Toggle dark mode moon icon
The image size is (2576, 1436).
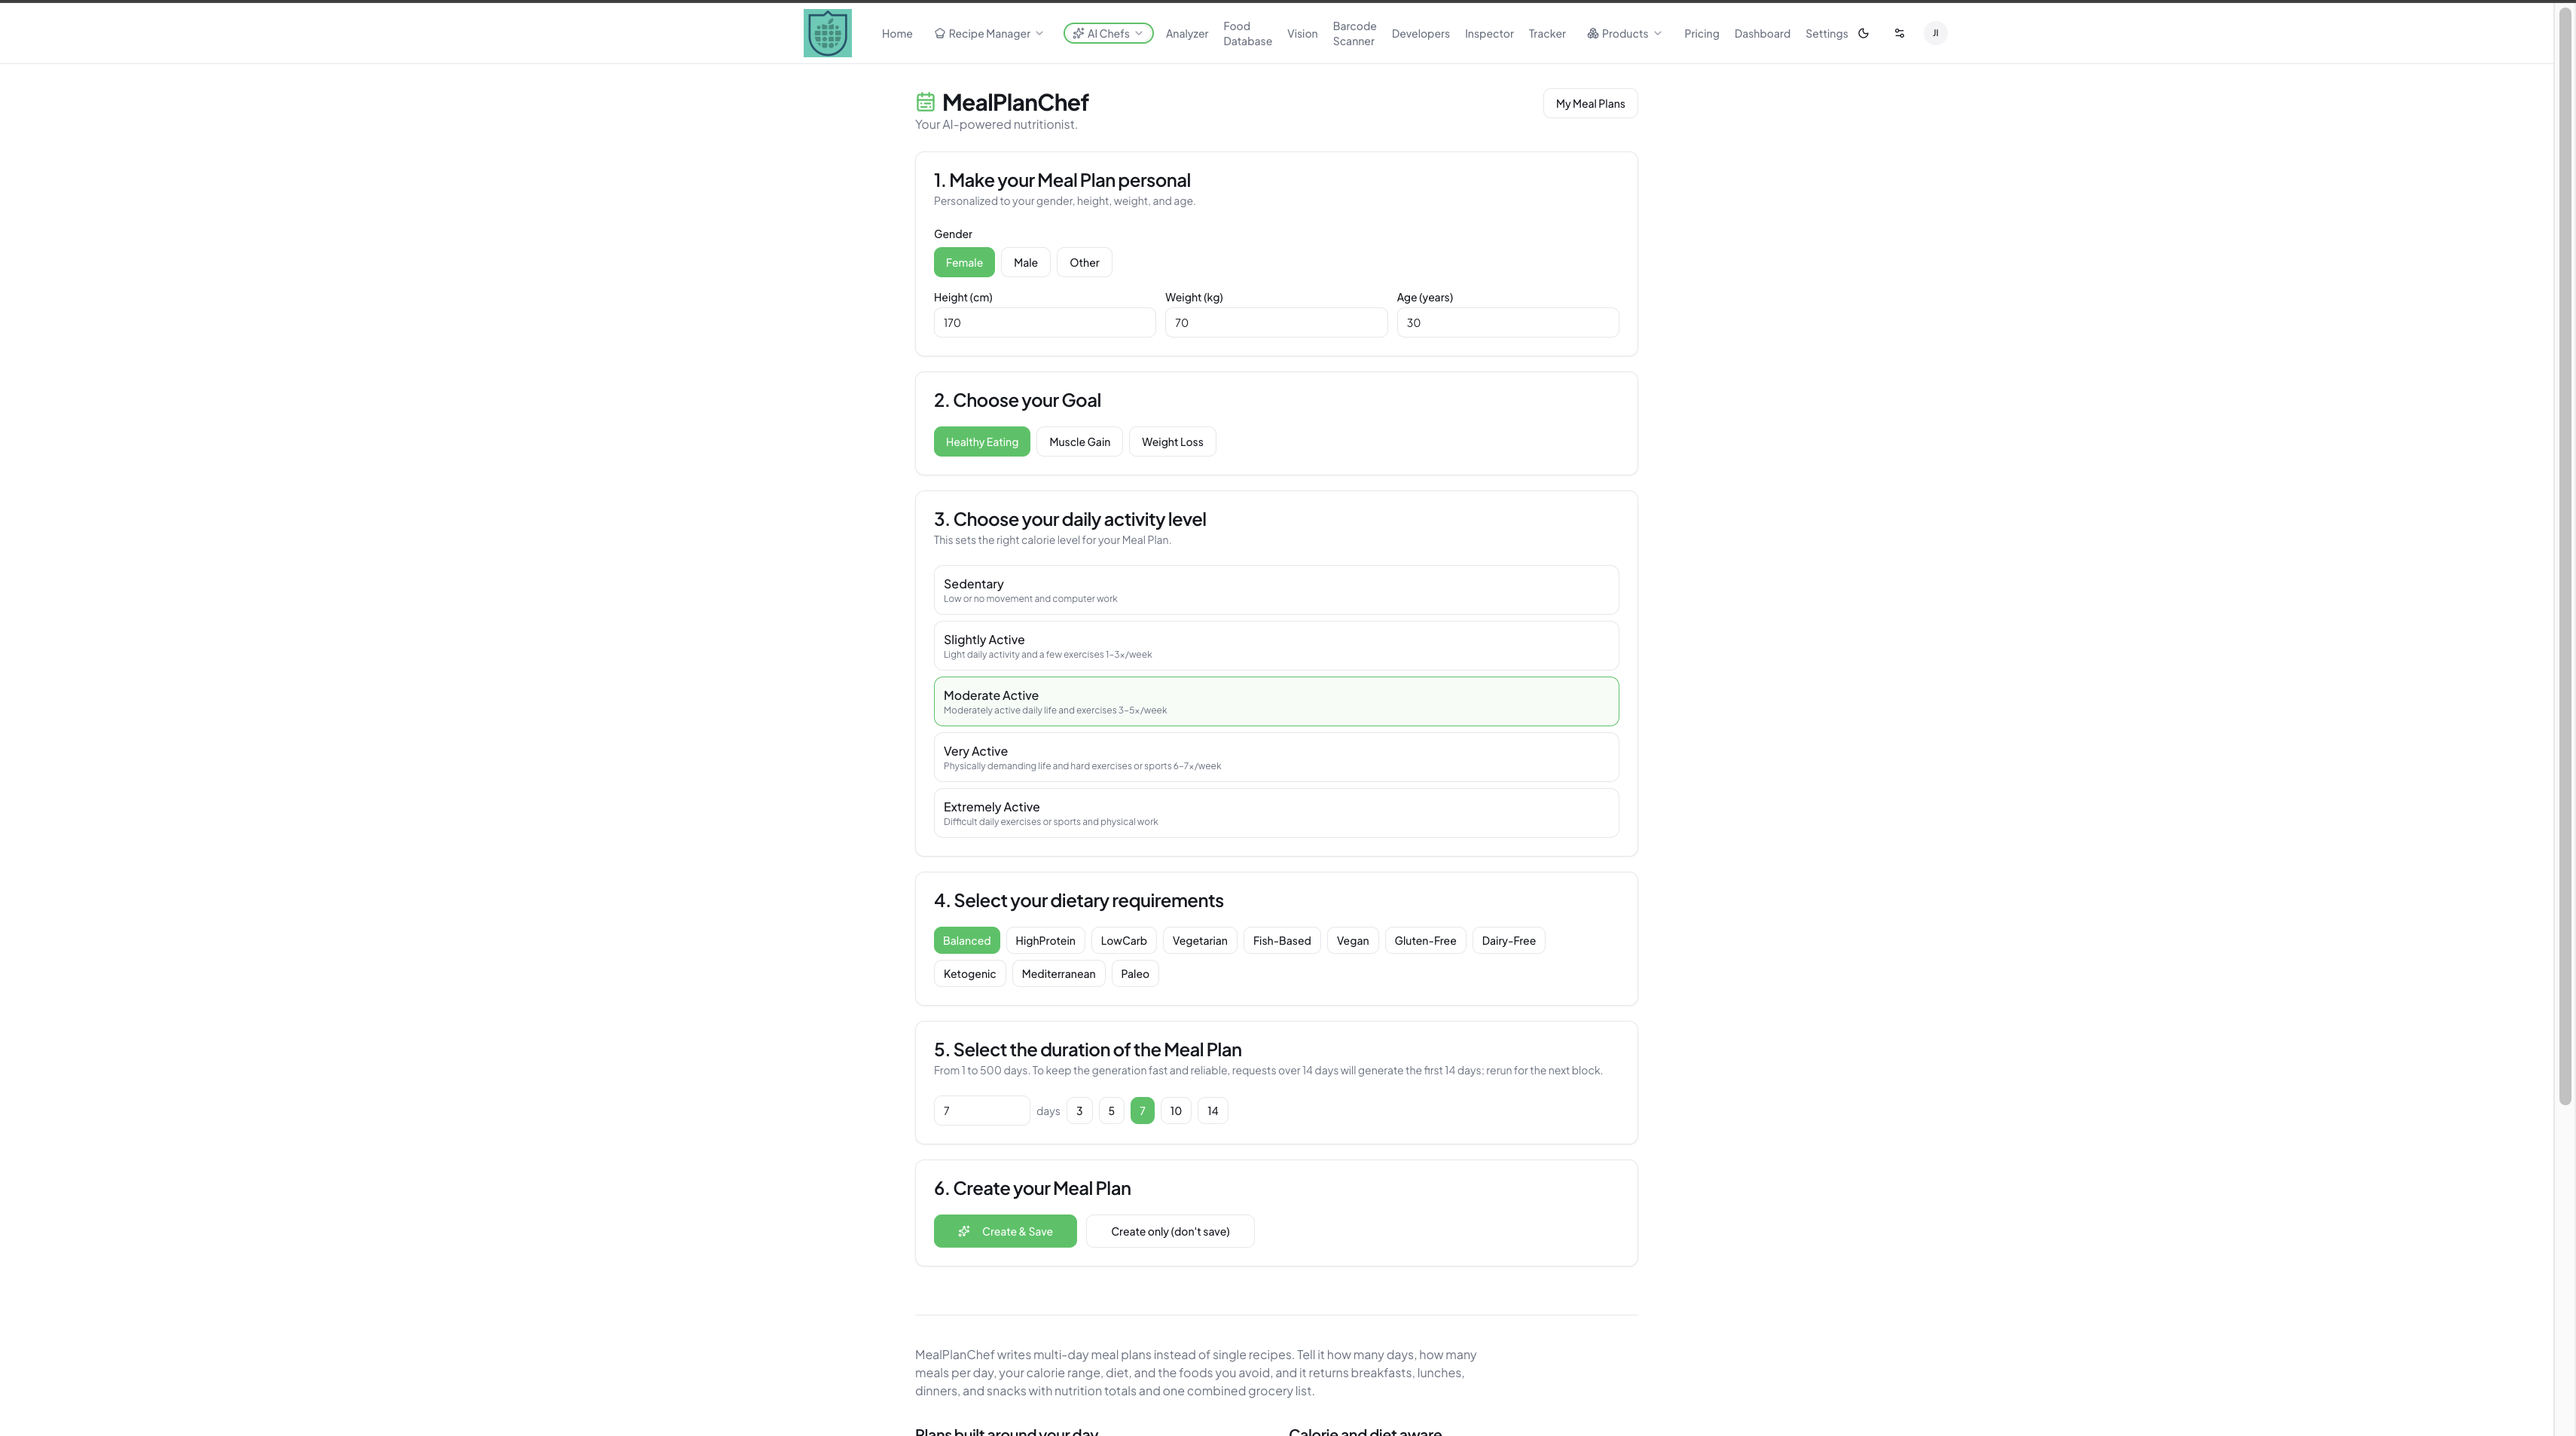click(1863, 33)
